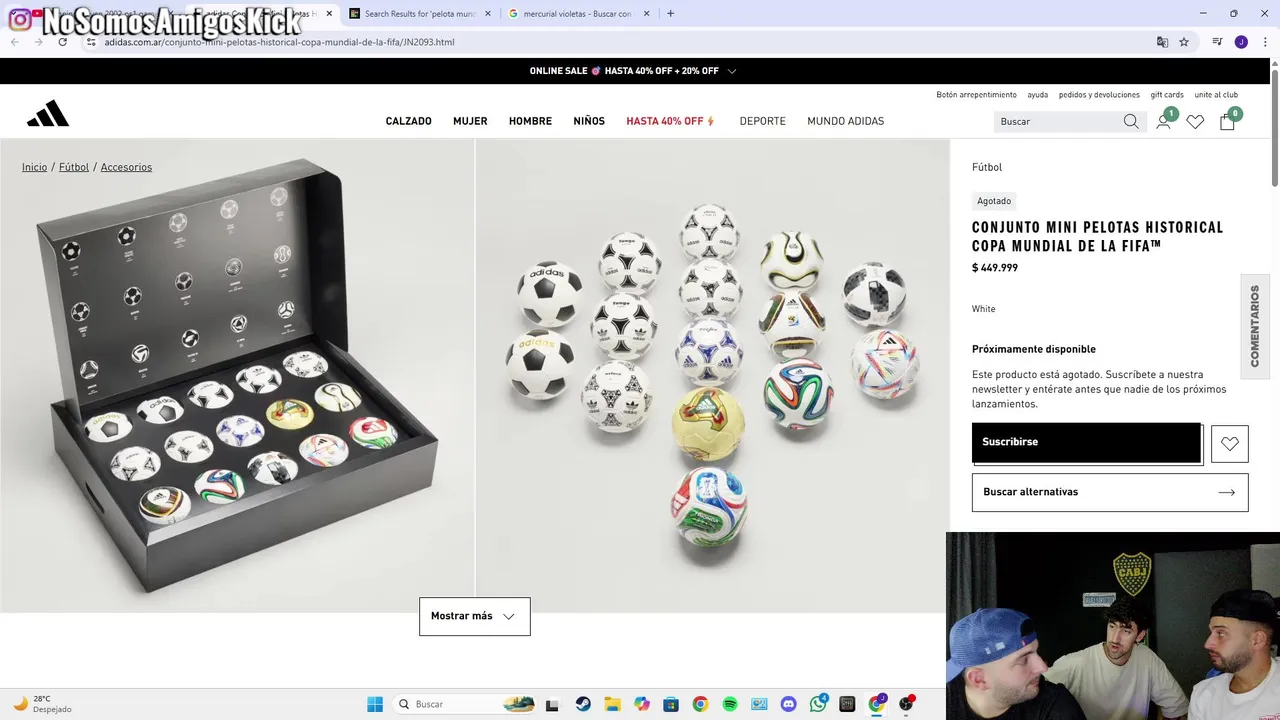Open the wishlist heart icon in header
1280x720 pixels.
(1195, 121)
